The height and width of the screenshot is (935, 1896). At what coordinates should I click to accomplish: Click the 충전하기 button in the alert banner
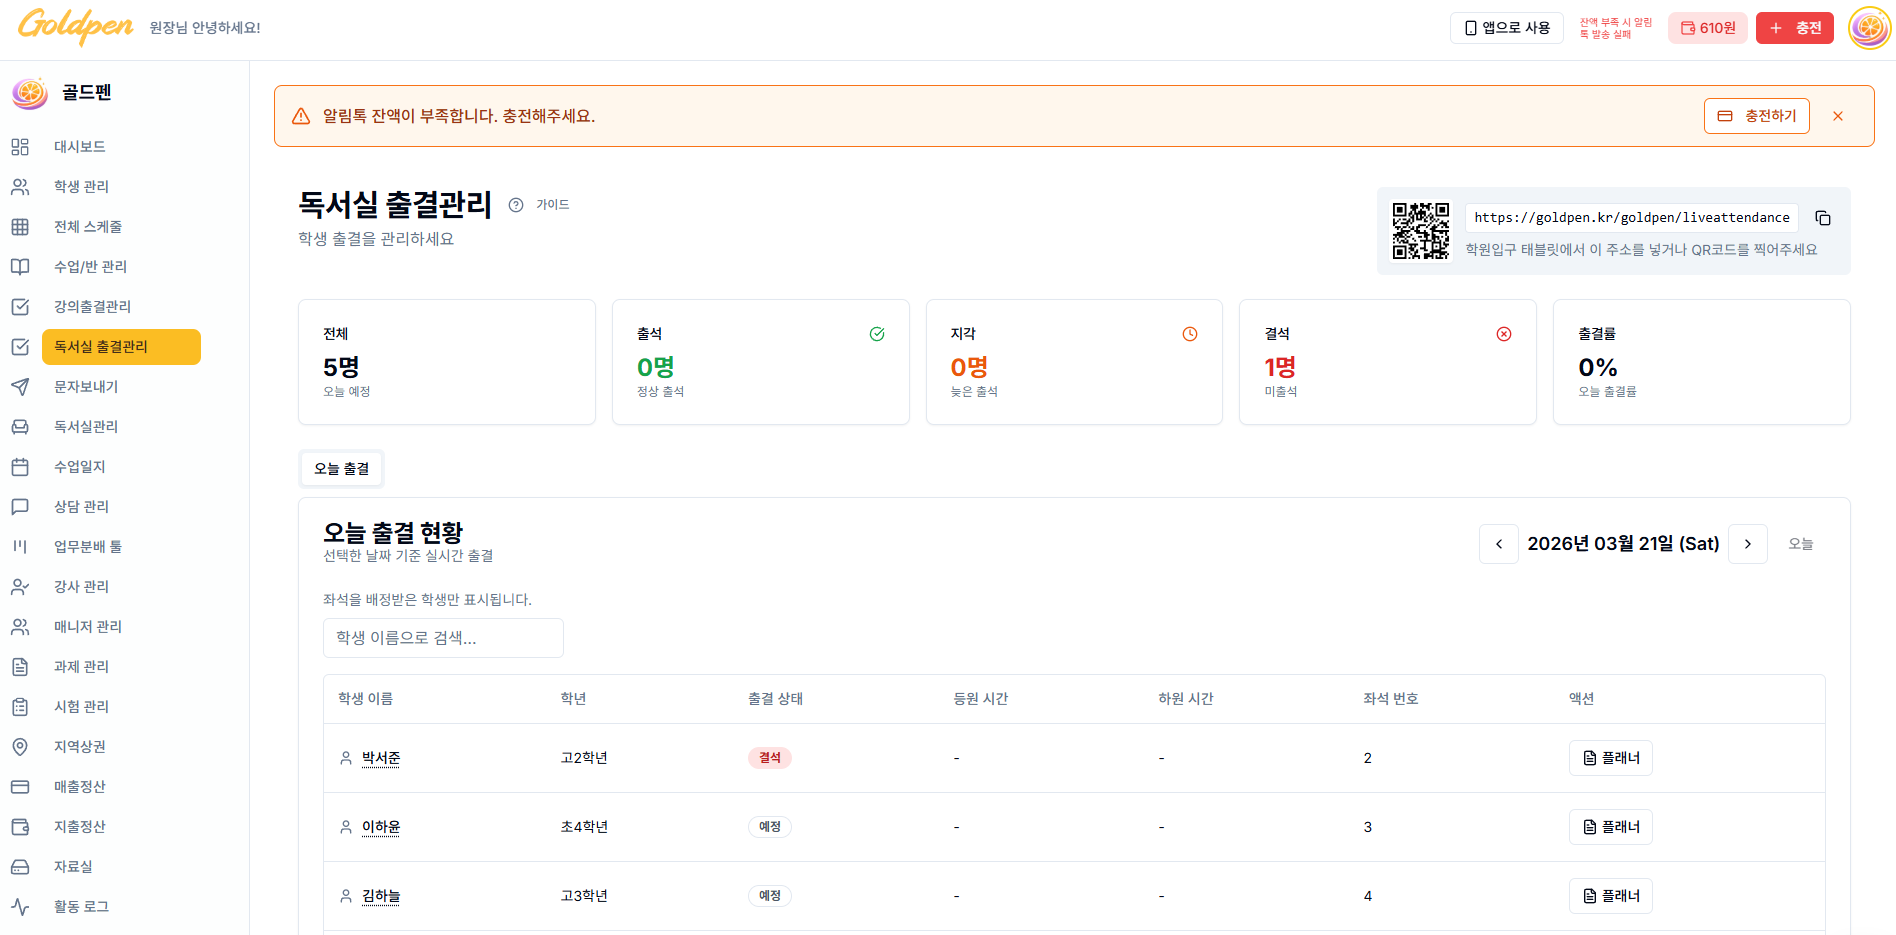tap(1756, 115)
